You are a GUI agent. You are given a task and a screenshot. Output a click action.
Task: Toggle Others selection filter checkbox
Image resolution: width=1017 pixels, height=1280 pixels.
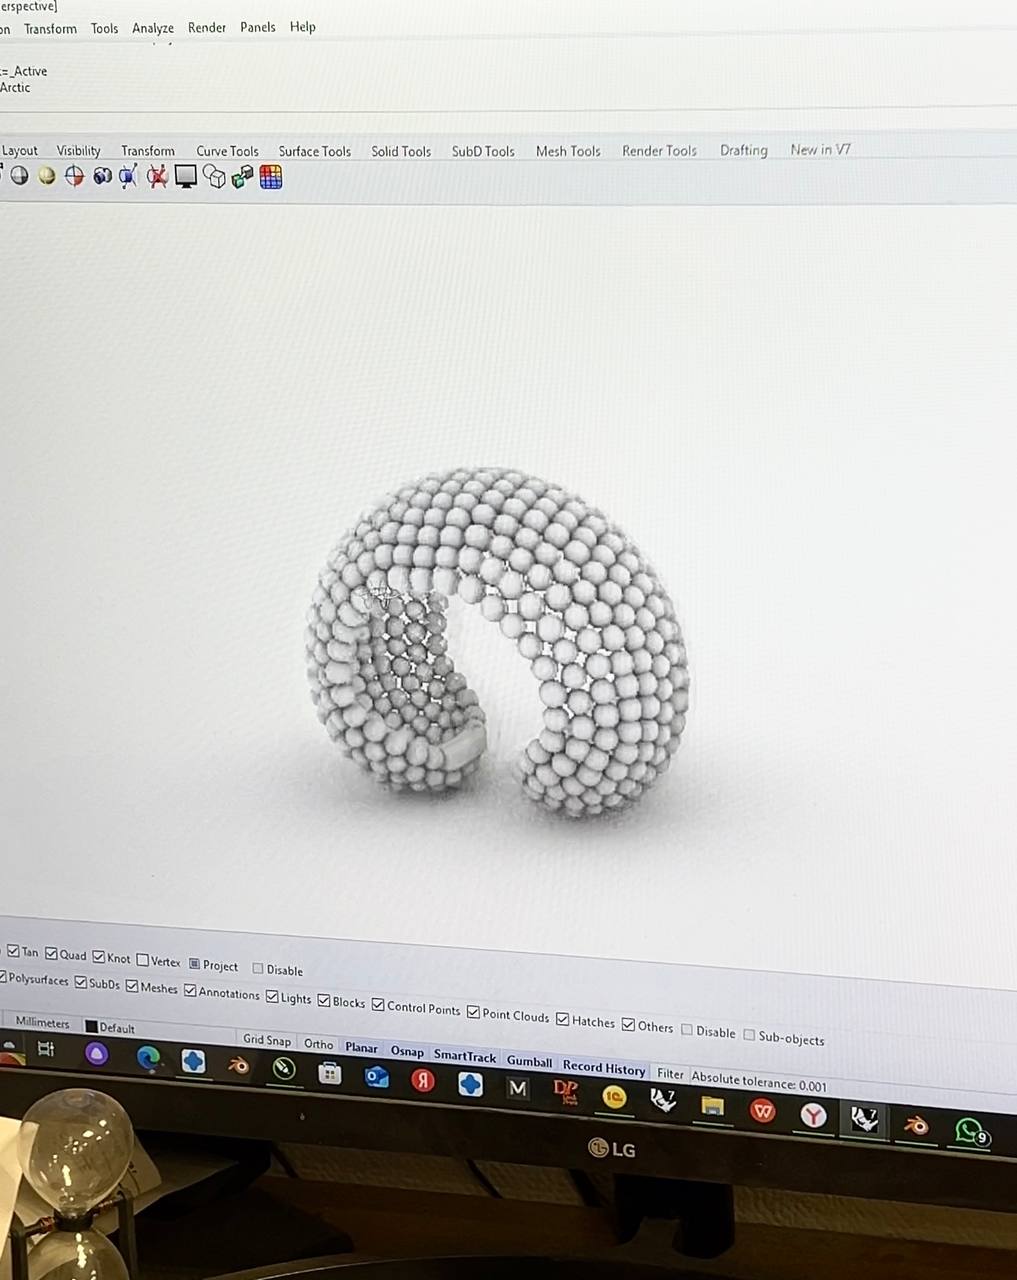pyautogui.click(x=628, y=1024)
